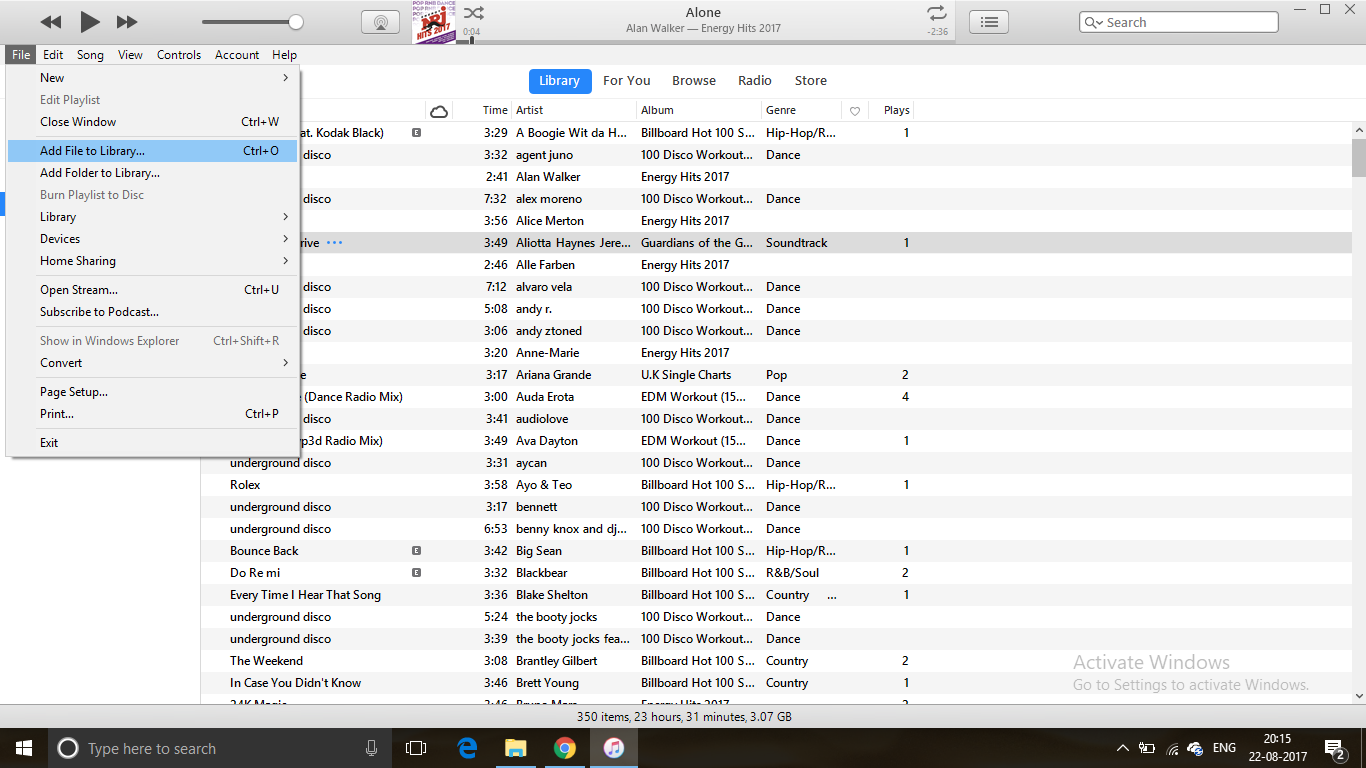Viewport: 1366px width, 768px height.
Task: Expand the Library submenu
Action: [x=153, y=217]
